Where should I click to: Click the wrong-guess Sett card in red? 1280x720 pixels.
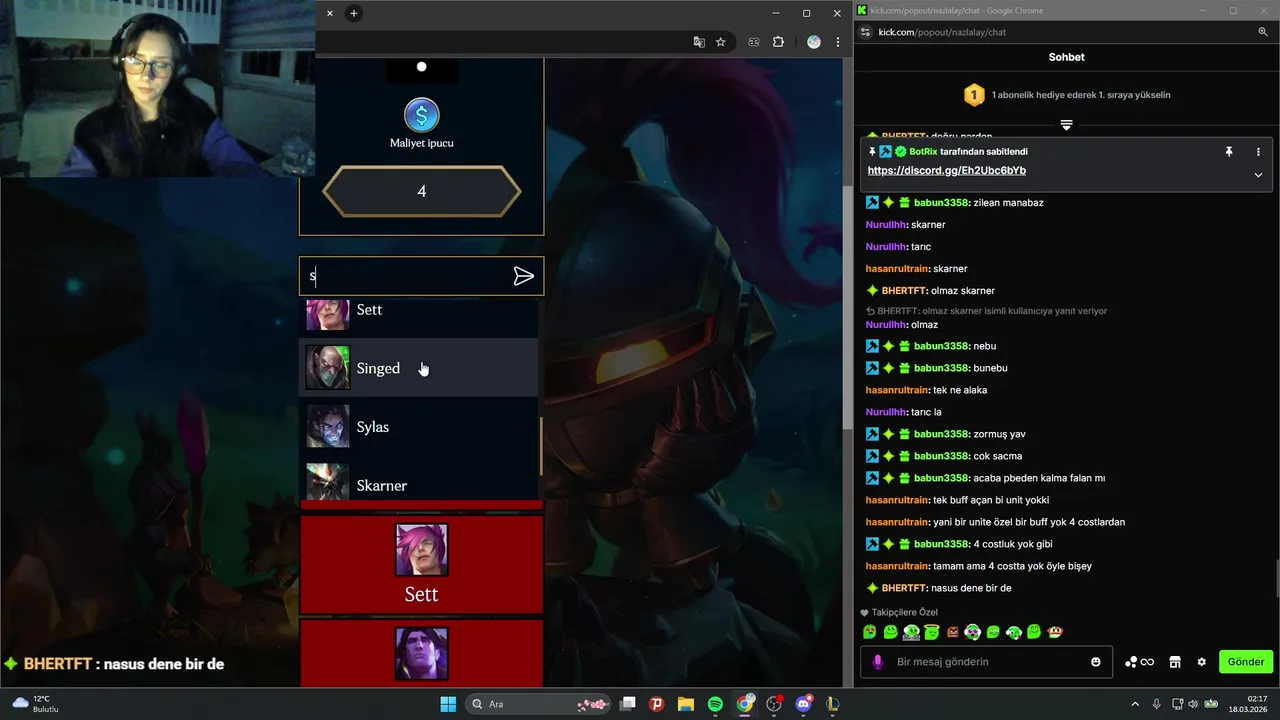tap(421, 564)
